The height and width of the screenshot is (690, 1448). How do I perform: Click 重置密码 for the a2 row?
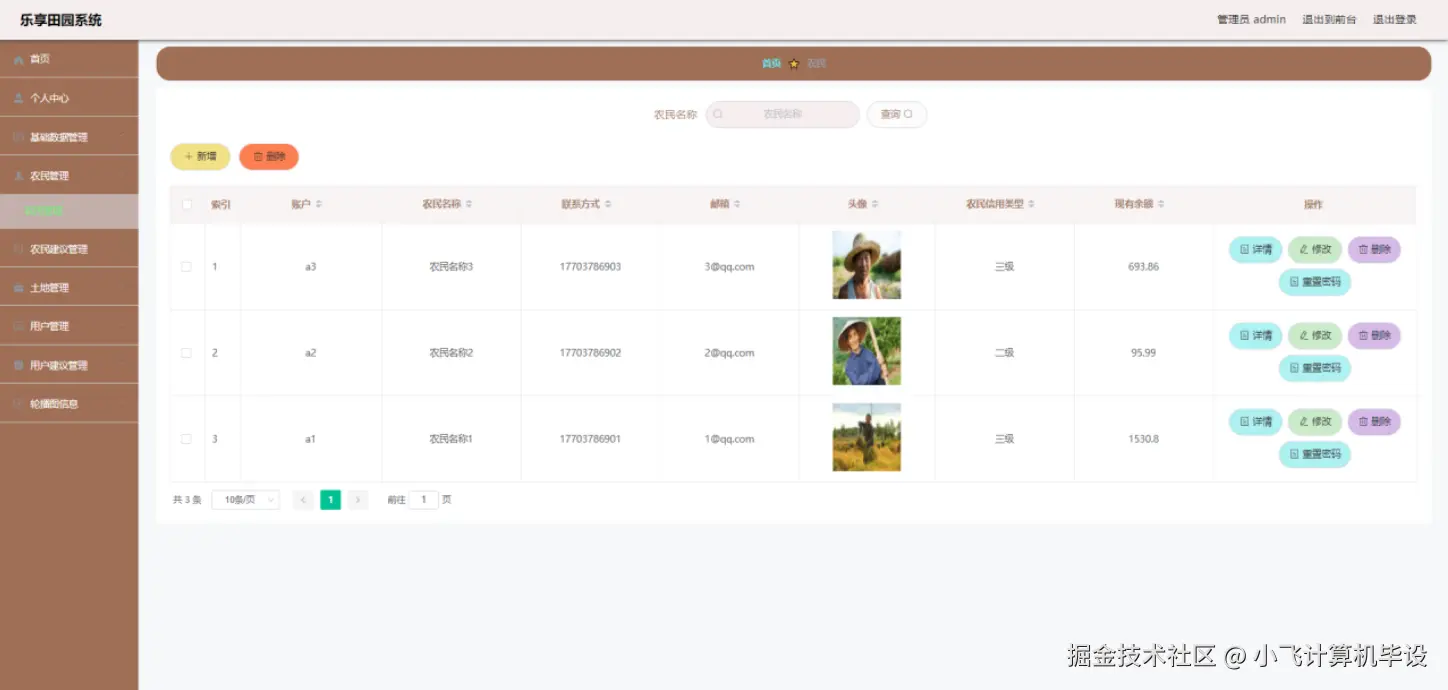click(x=1315, y=368)
